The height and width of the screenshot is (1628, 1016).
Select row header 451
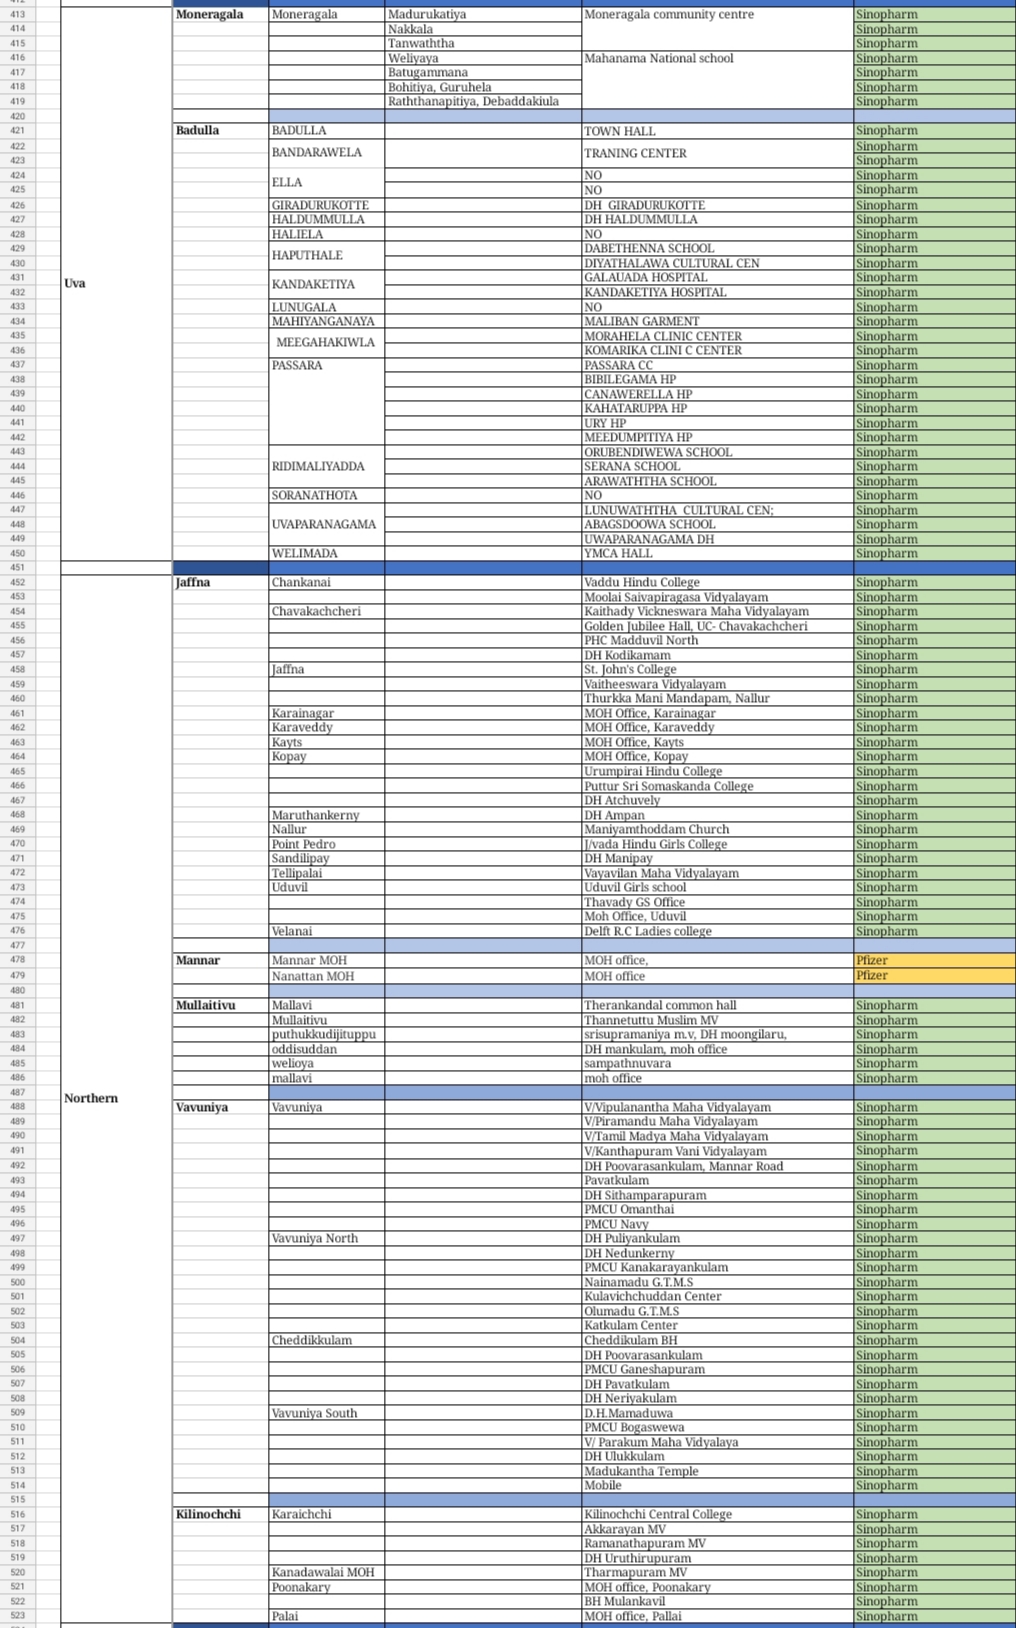tap(18, 568)
